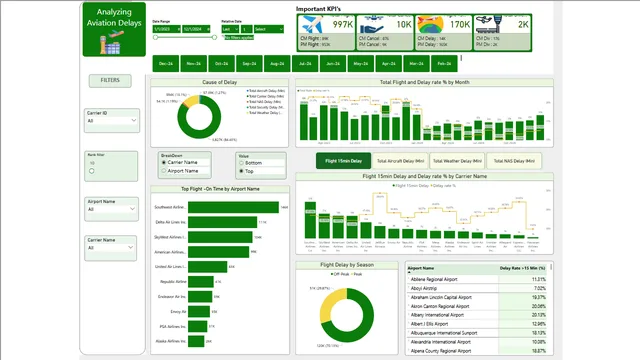Click the 'Aboyi Airstrip' table row
The width and height of the screenshot is (640, 360).
click(x=477, y=288)
